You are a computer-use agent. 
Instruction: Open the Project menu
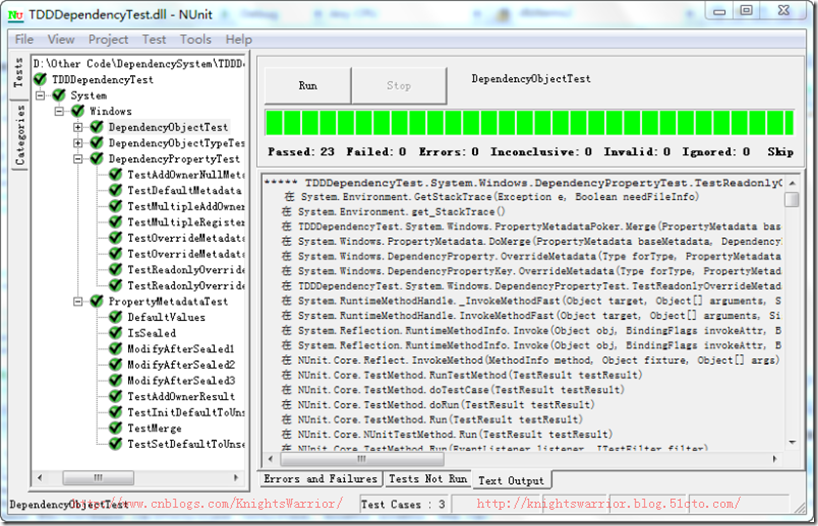(108, 39)
